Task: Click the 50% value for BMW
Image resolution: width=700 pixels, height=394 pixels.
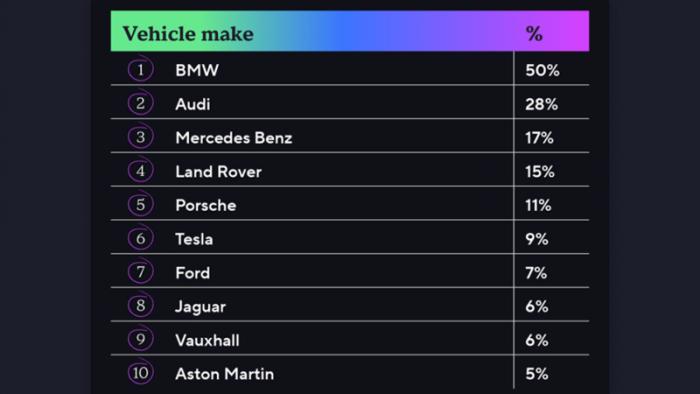Action: click(542, 71)
